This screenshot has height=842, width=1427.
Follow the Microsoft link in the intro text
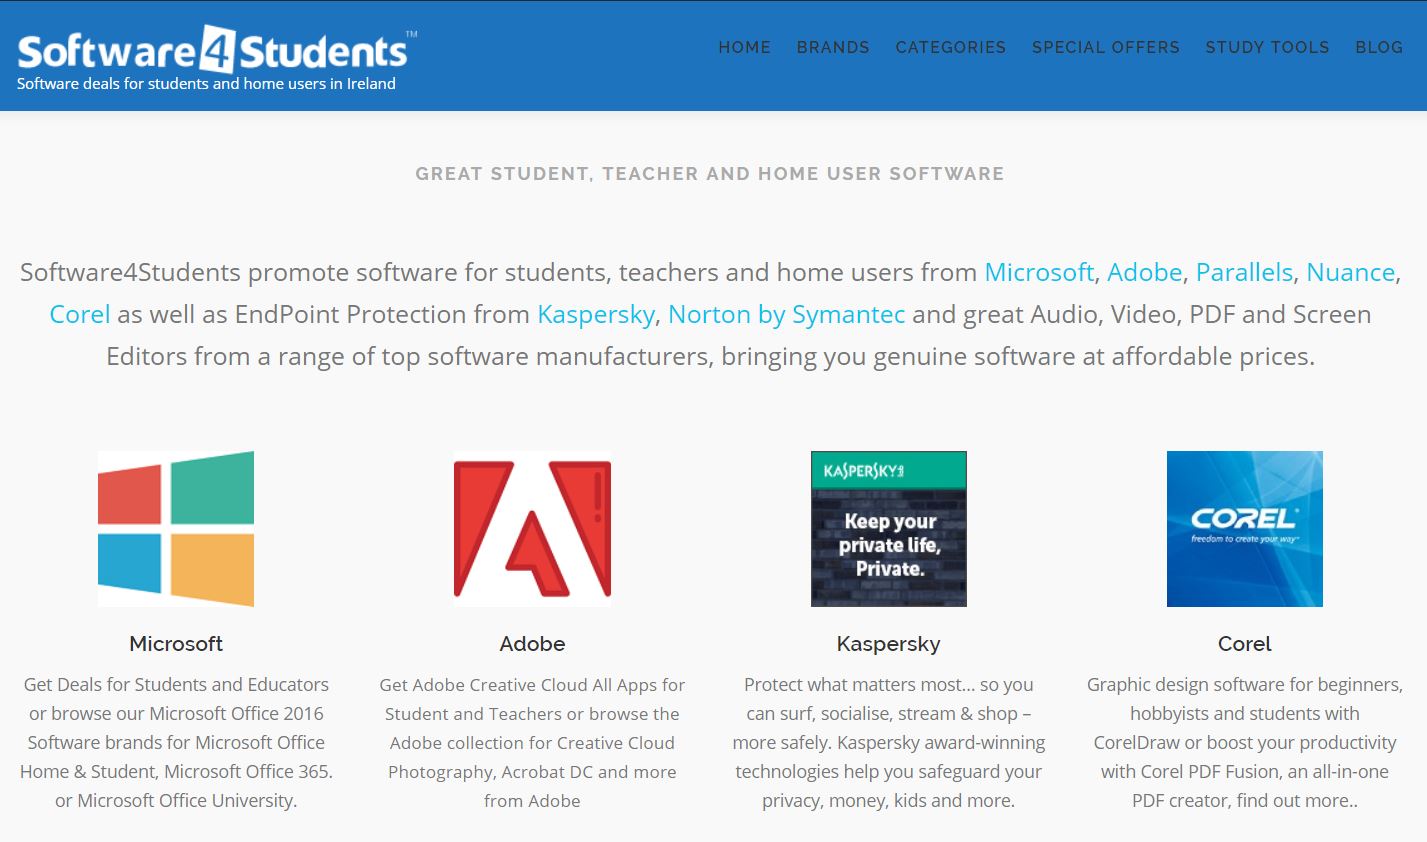(x=1039, y=272)
